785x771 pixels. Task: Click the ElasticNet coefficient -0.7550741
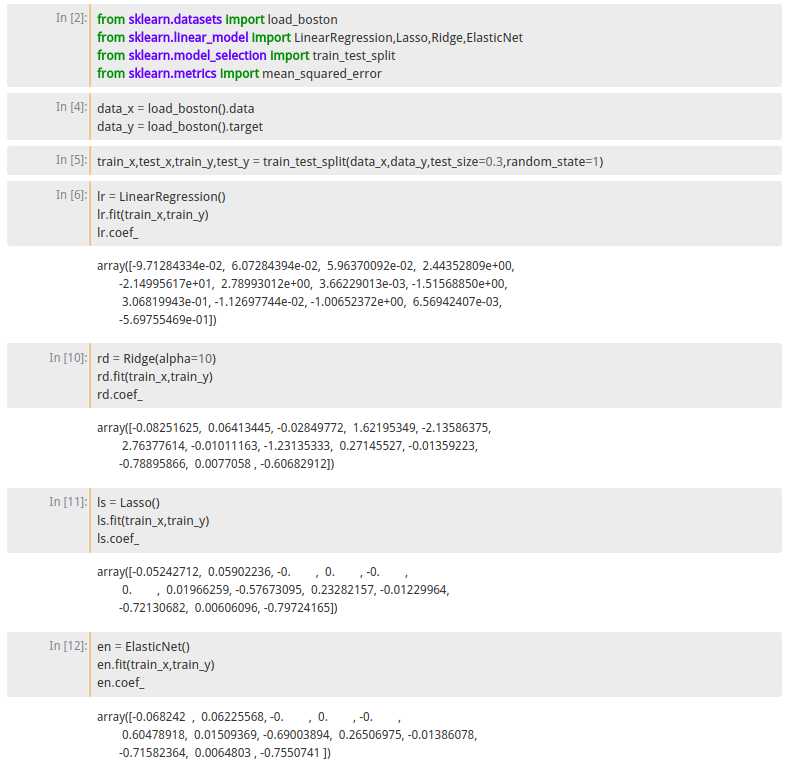click(290, 753)
